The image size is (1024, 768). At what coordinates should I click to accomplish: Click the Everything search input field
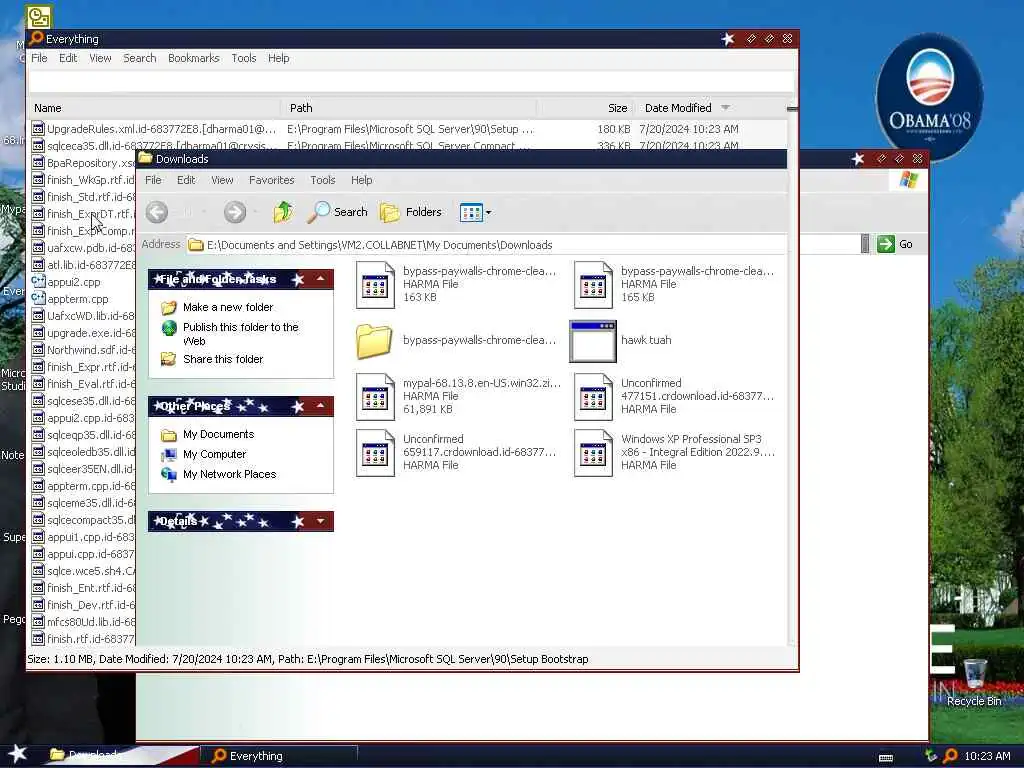point(411,82)
